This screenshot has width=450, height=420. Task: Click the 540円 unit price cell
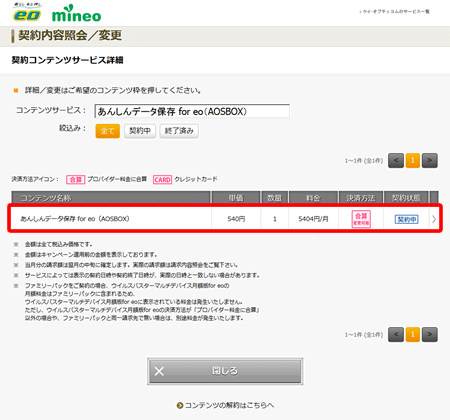236,219
